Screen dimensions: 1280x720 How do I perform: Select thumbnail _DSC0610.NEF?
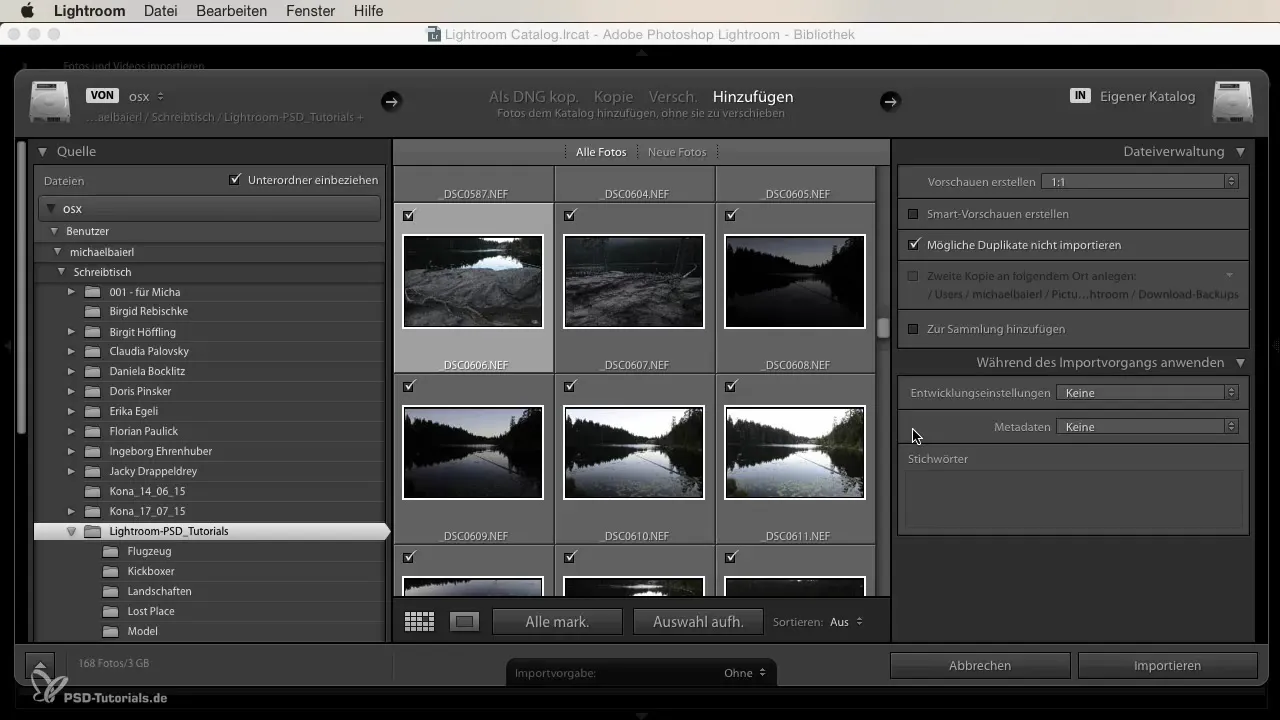coord(634,452)
